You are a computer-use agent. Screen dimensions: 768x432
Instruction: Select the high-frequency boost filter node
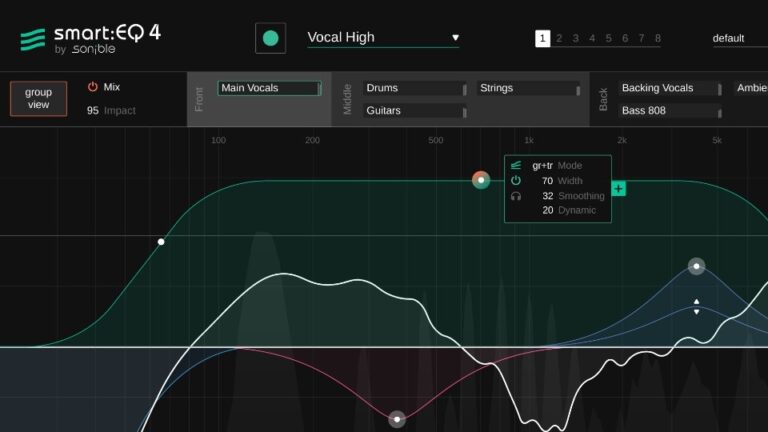coord(696,266)
